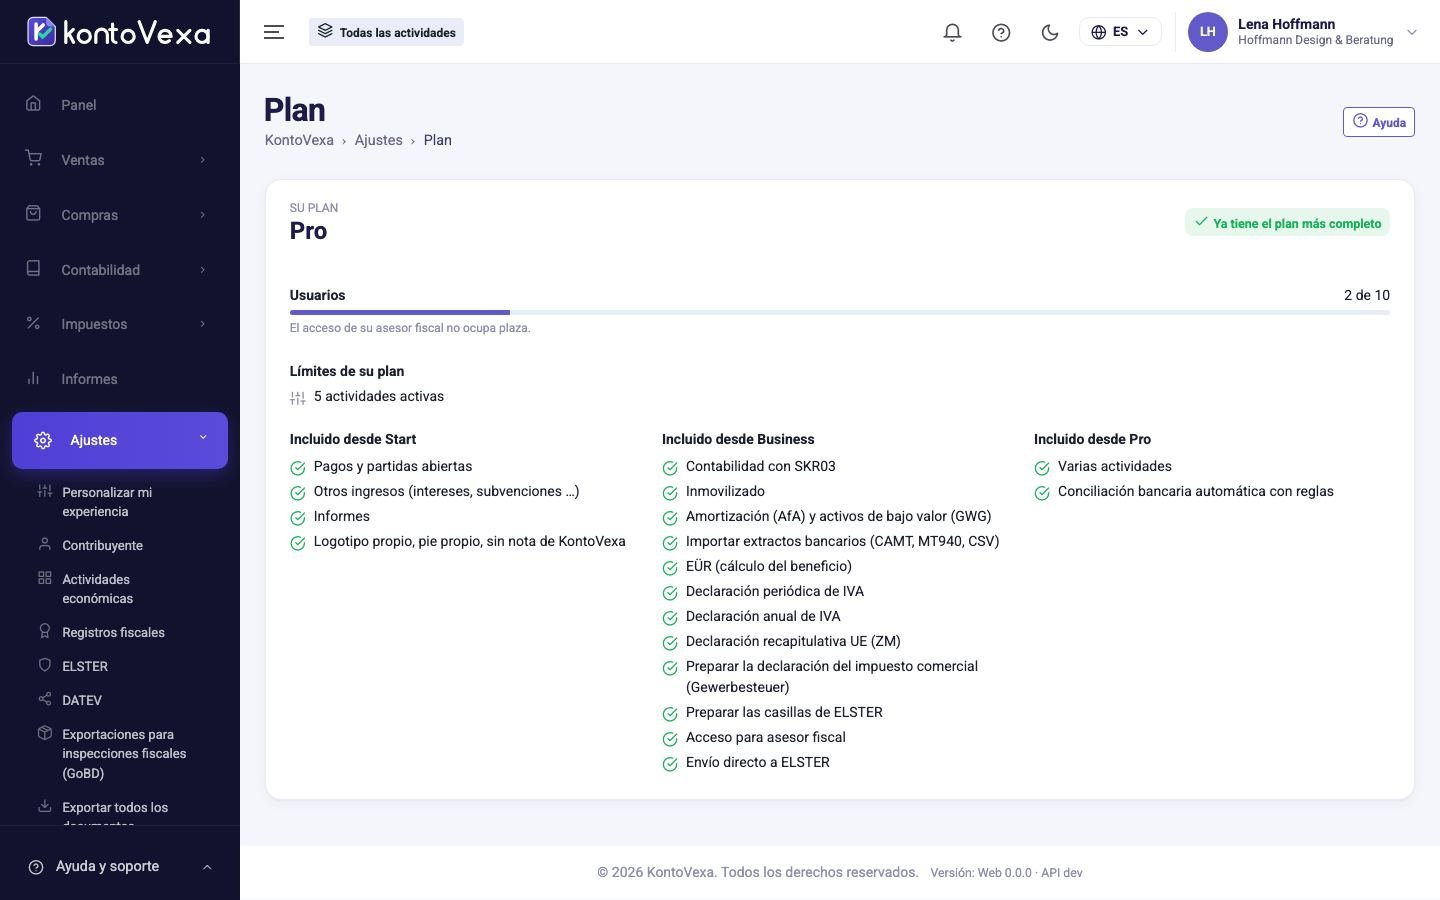Click the Informes bar chart icon
The height and width of the screenshot is (900, 1440).
[x=34, y=378]
